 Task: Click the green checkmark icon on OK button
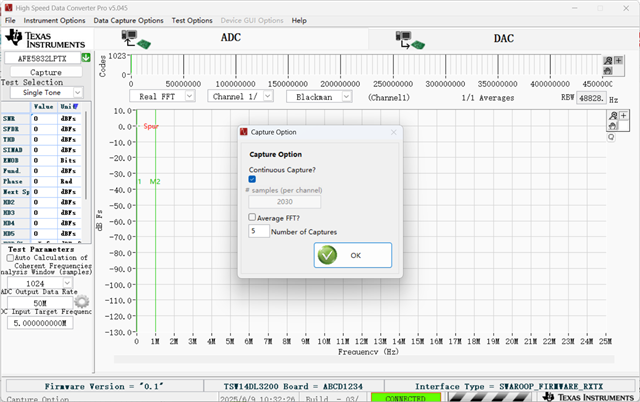(x=327, y=255)
